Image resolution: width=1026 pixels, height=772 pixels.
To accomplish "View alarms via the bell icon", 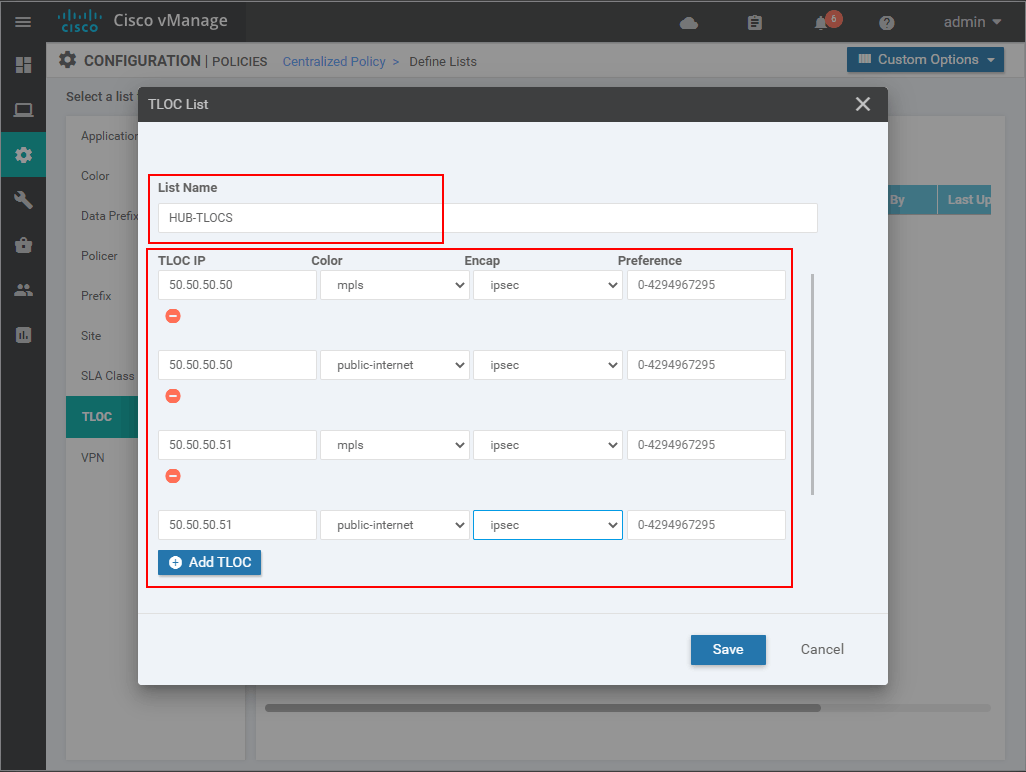I will point(820,21).
